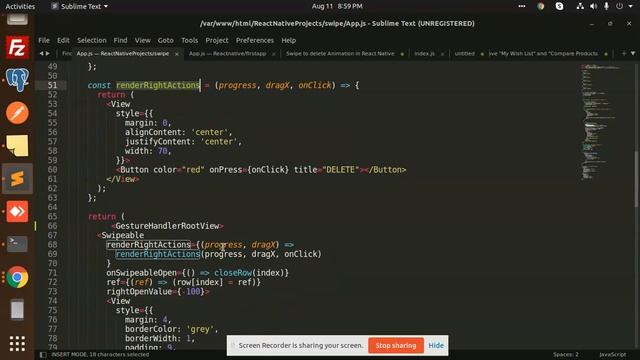Open the Selection menu
640x360 pixels.
[x=91, y=40]
